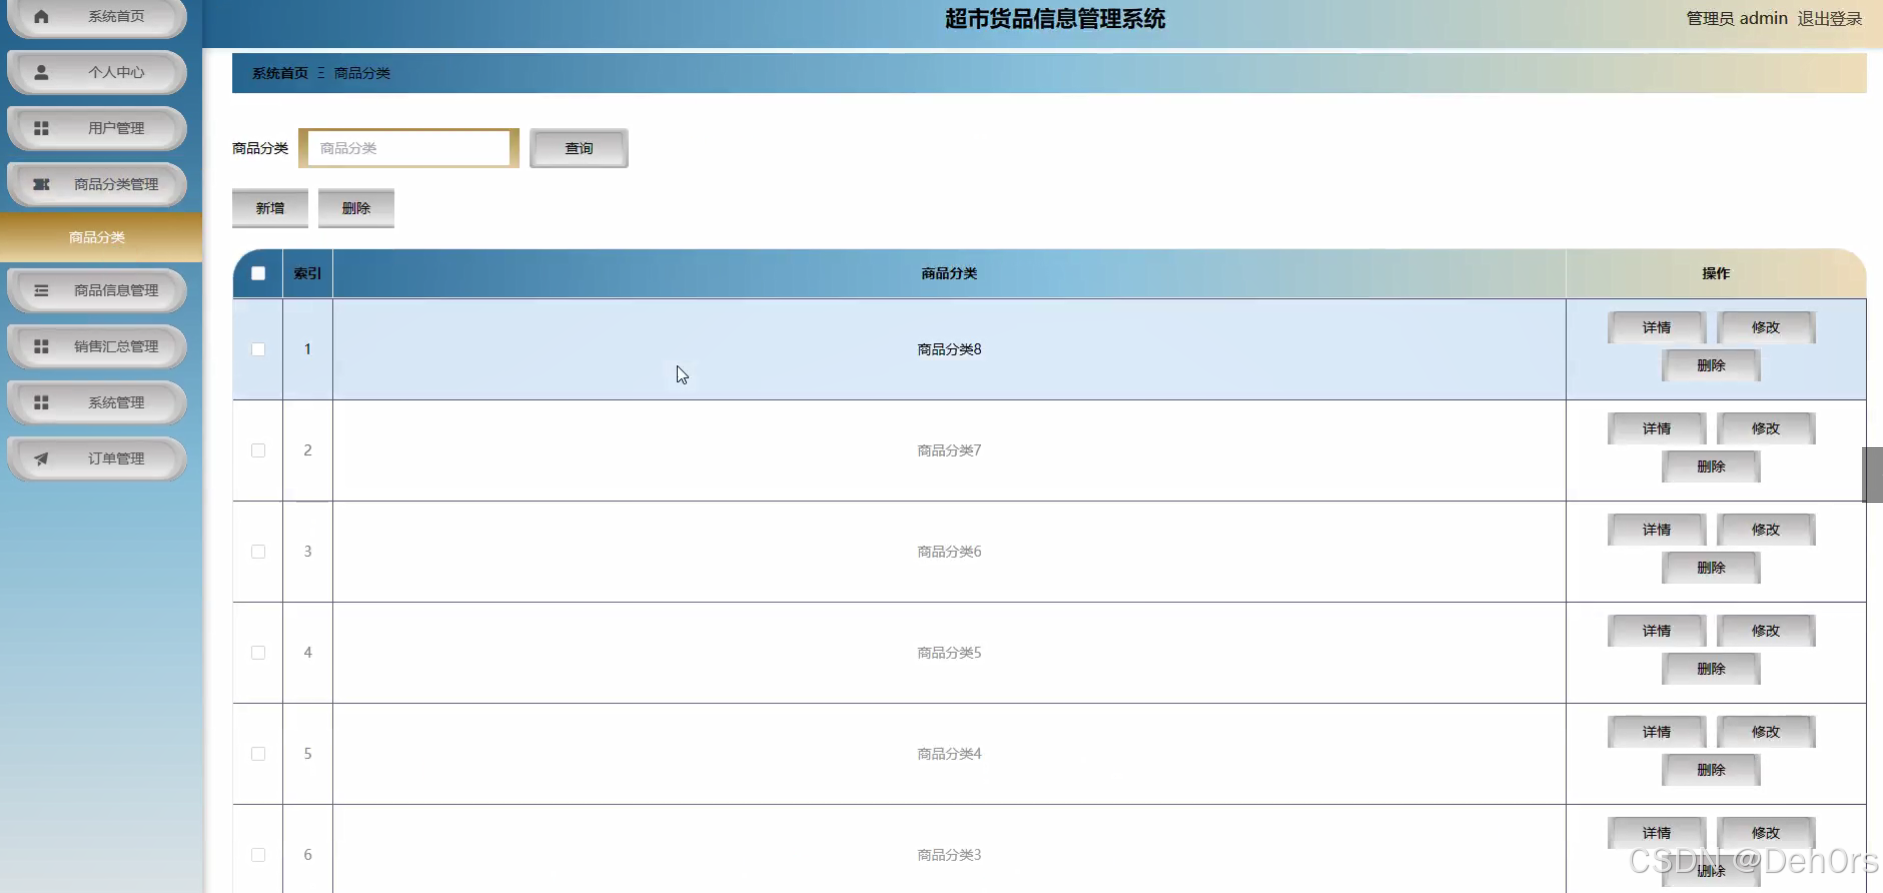Click the grid icon beside 销售汇总管理
Screen dimensions: 1883x893
point(41,346)
